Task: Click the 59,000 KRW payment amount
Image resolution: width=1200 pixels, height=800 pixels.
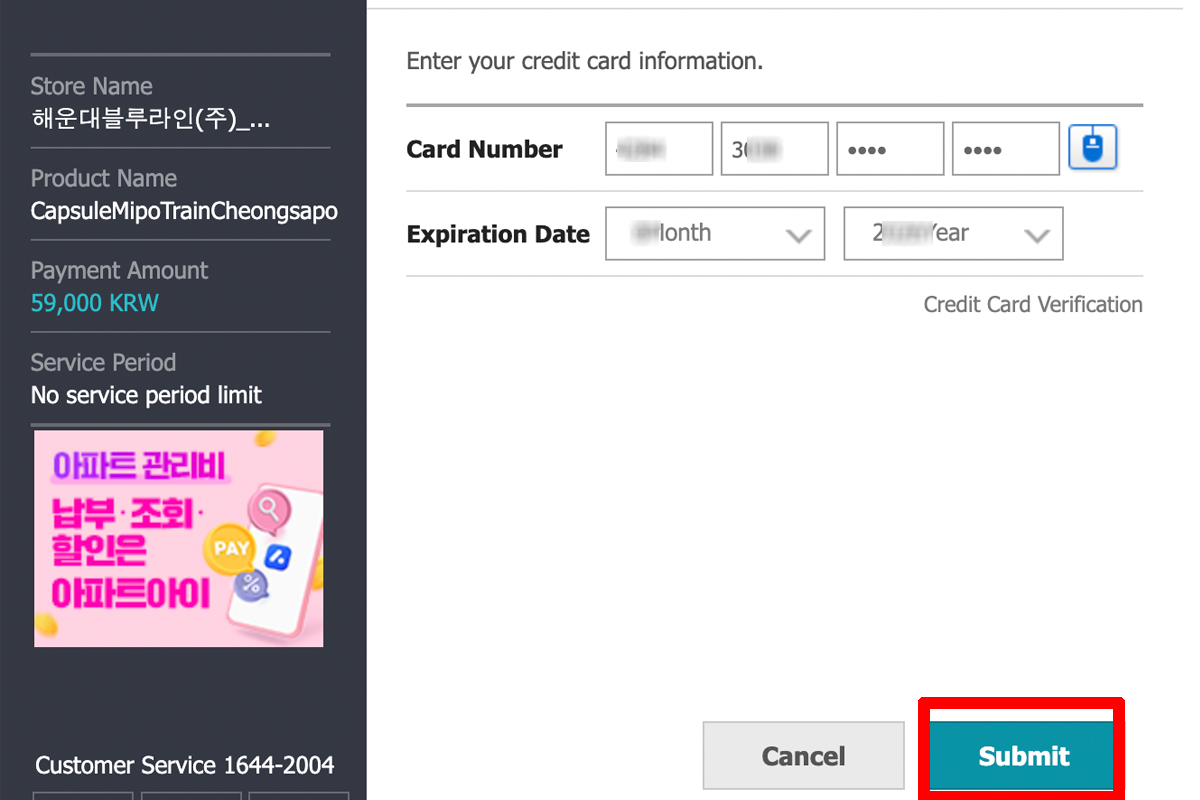Action: click(95, 303)
